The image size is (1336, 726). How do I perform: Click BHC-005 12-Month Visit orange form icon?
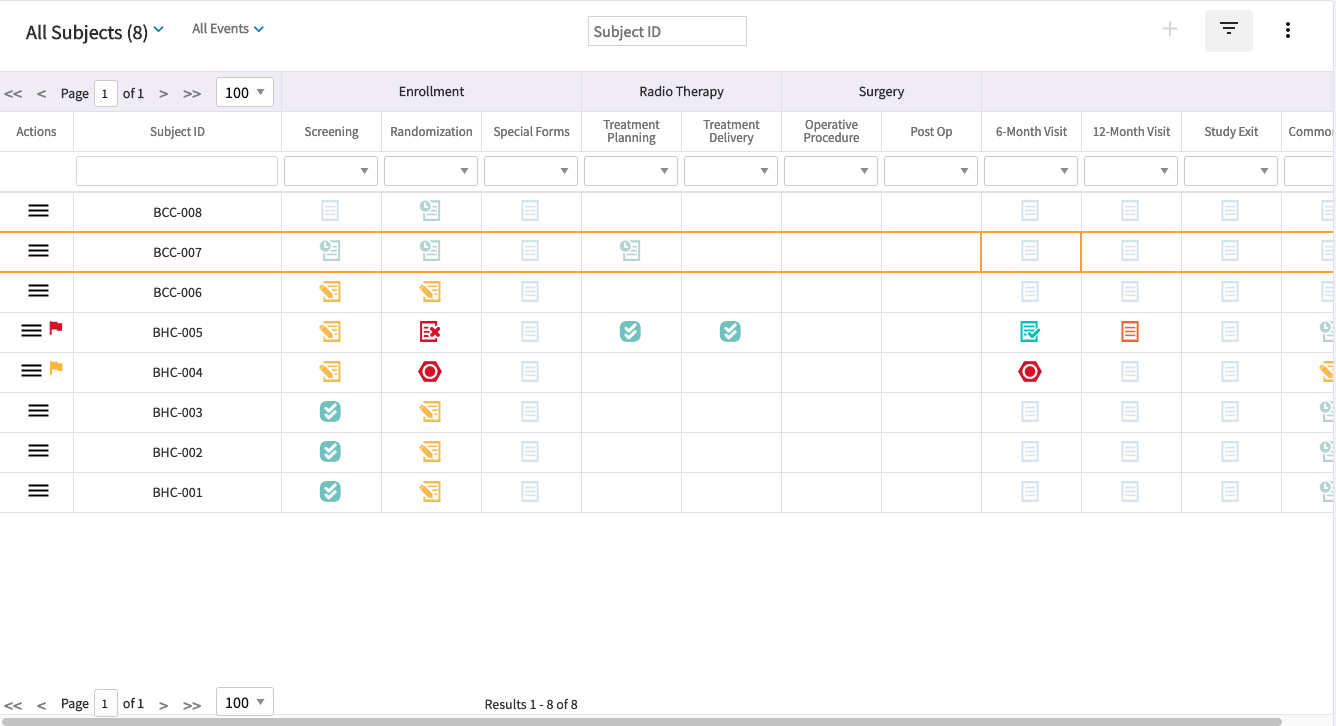pos(1130,332)
